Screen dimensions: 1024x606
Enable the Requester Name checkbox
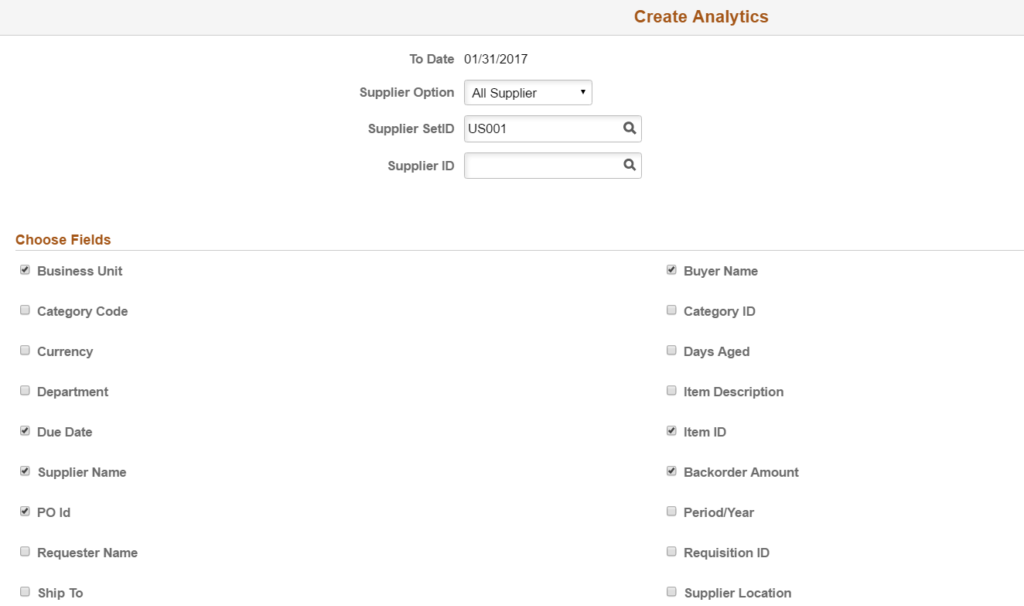click(x=24, y=550)
